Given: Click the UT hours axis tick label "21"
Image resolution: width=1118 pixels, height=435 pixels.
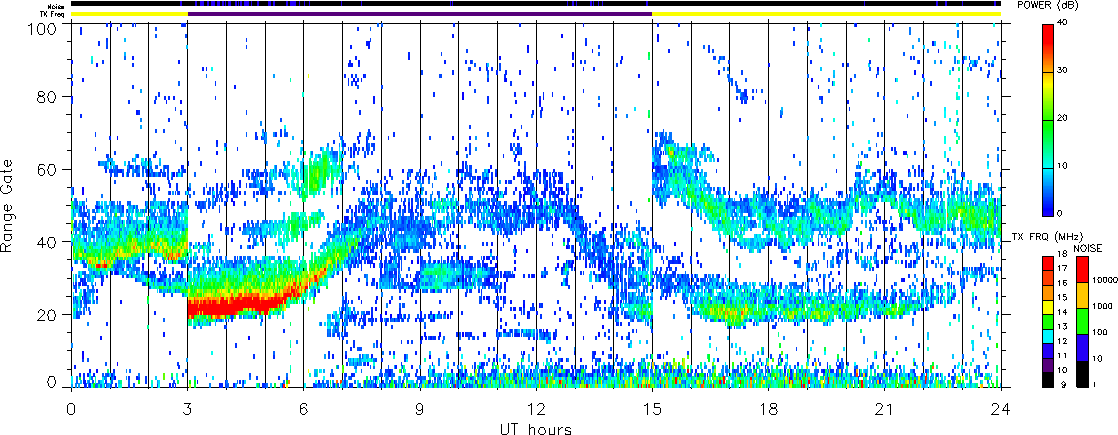Looking at the screenshot, I should [885, 407].
